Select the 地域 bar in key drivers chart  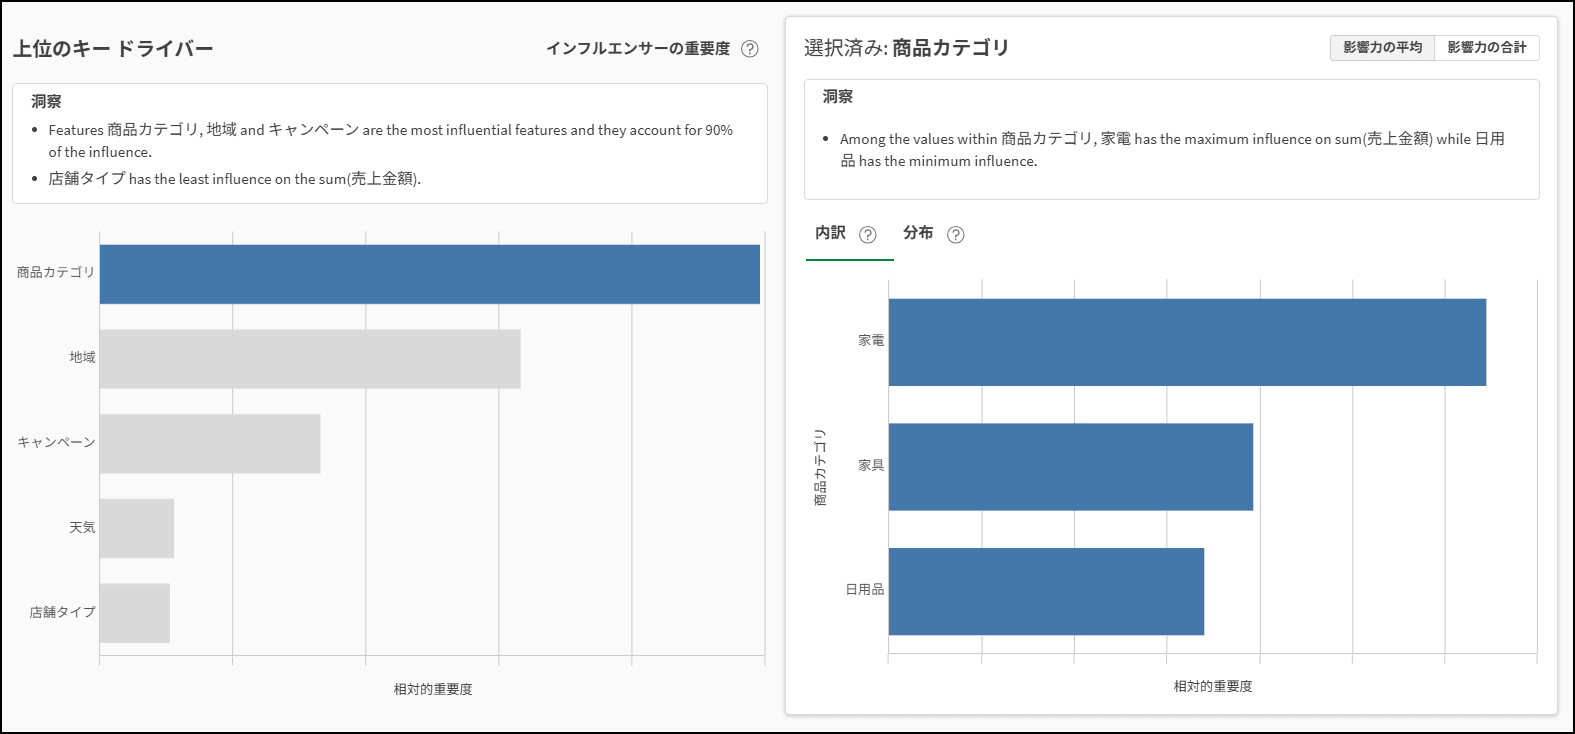(310, 359)
